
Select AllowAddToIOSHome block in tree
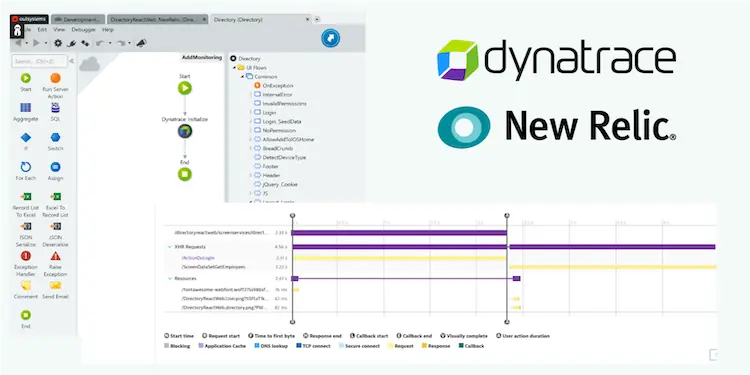pyautogui.click(x=284, y=139)
